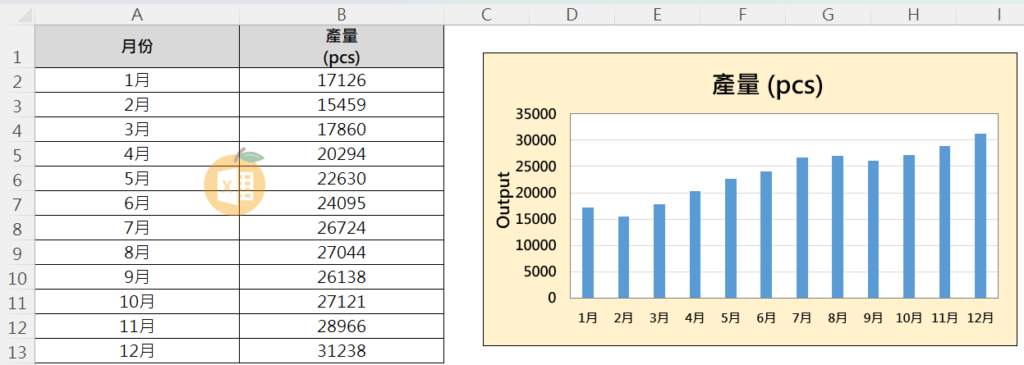Click the 6月 label on chart axis
The image size is (1024, 365).
click(x=766, y=318)
